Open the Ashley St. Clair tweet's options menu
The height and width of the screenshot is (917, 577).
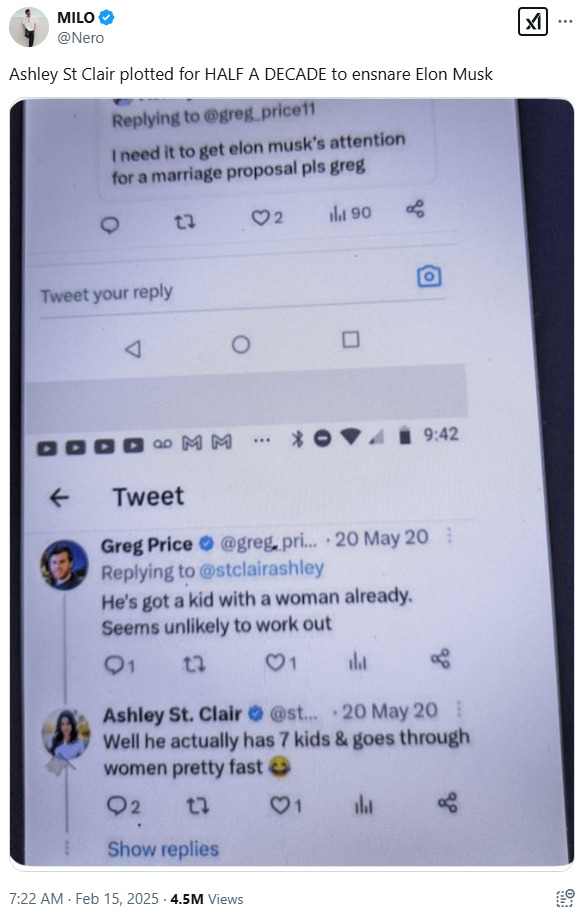(x=458, y=709)
